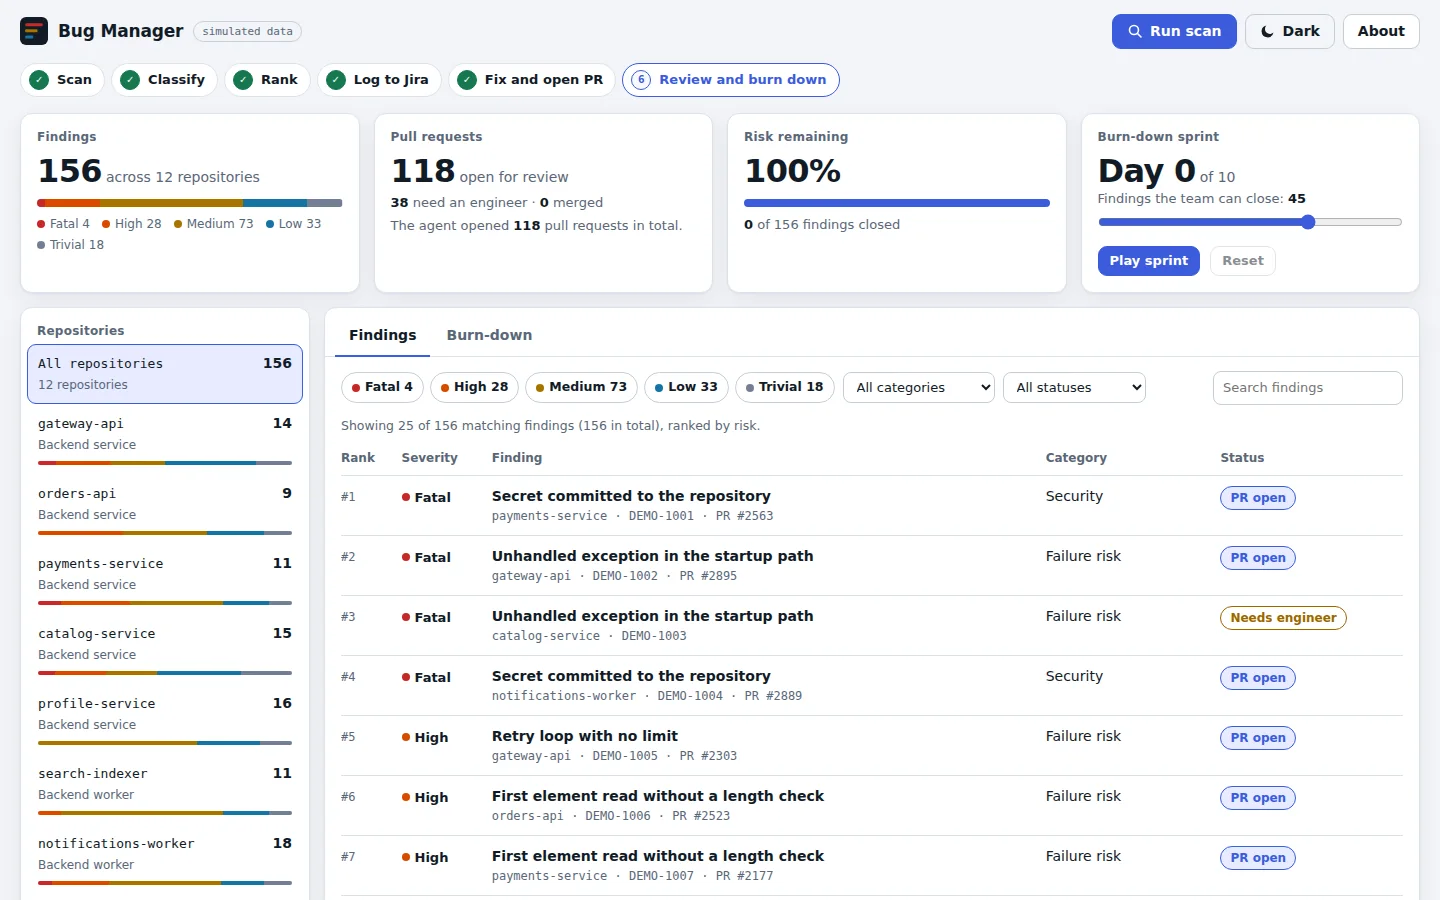Viewport: 1440px width, 900px height.
Task: Click the PR open badge for DEMO-1006
Action: [x=1258, y=798]
